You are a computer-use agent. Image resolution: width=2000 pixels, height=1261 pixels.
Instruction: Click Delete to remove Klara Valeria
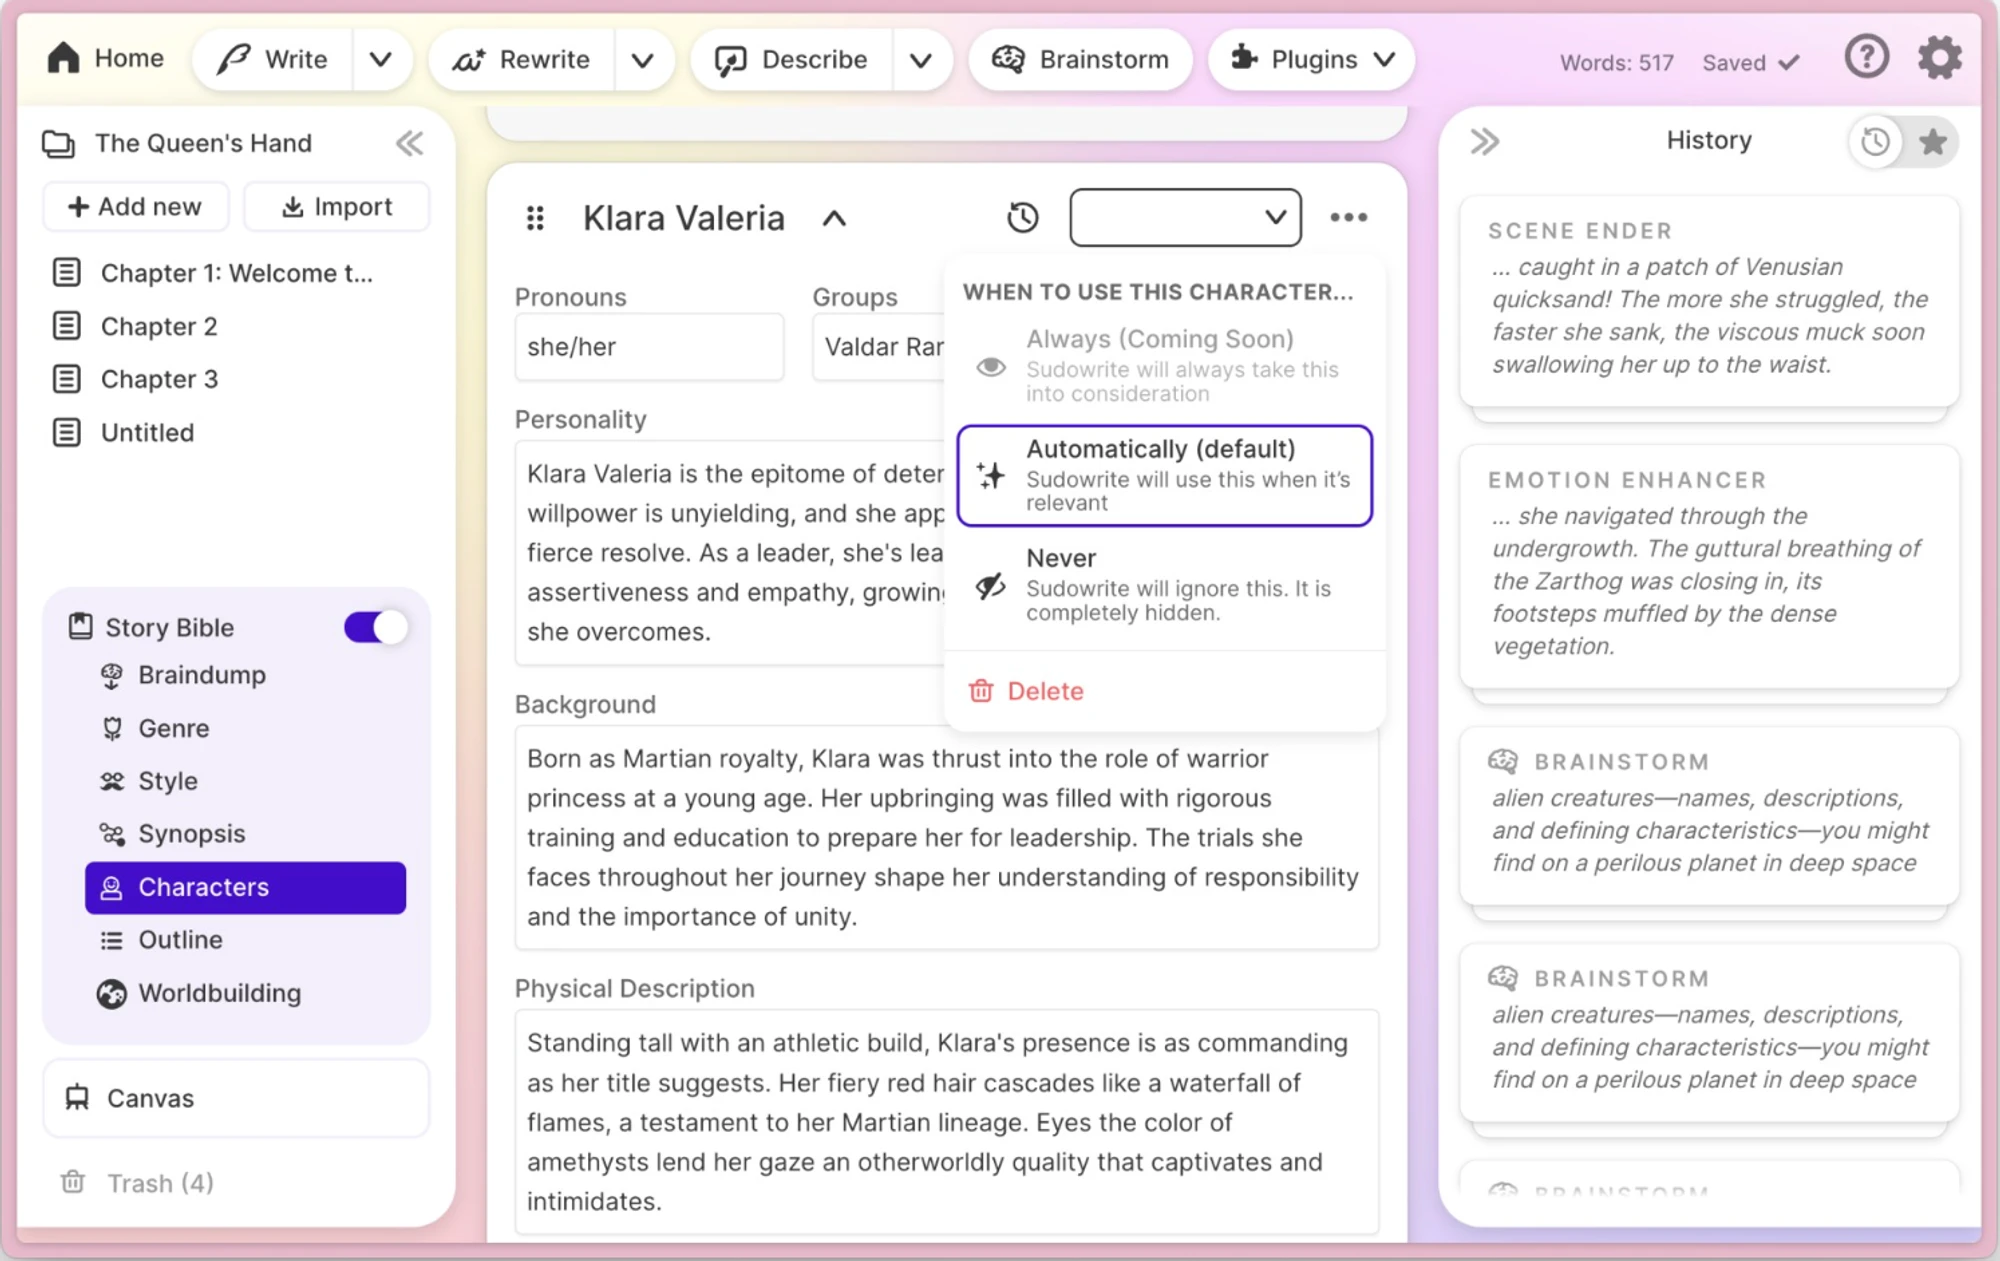coord(1044,690)
